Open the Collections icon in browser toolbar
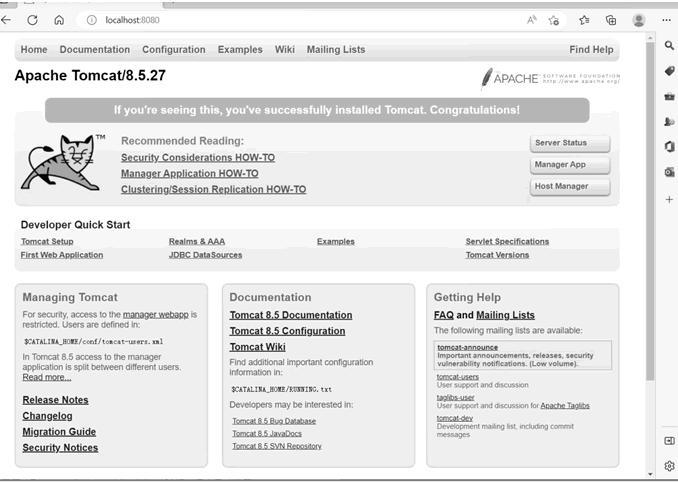Image resolution: width=678 pixels, height=483 pixels. point(611,20)
